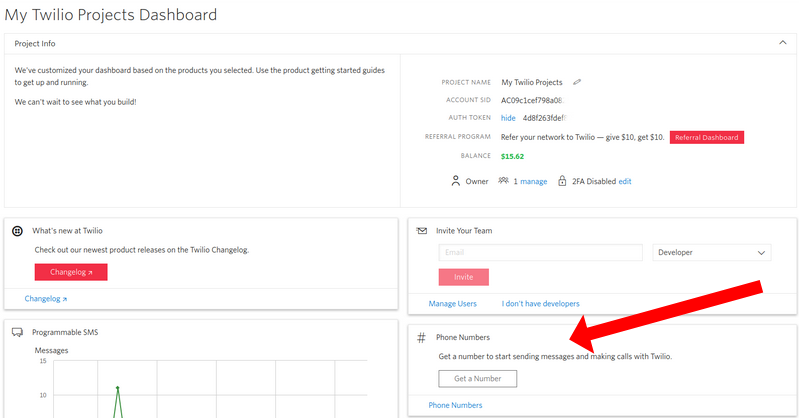
Task: Click the Twilio logo icon in What's new
Action: (x=17, y=231)
